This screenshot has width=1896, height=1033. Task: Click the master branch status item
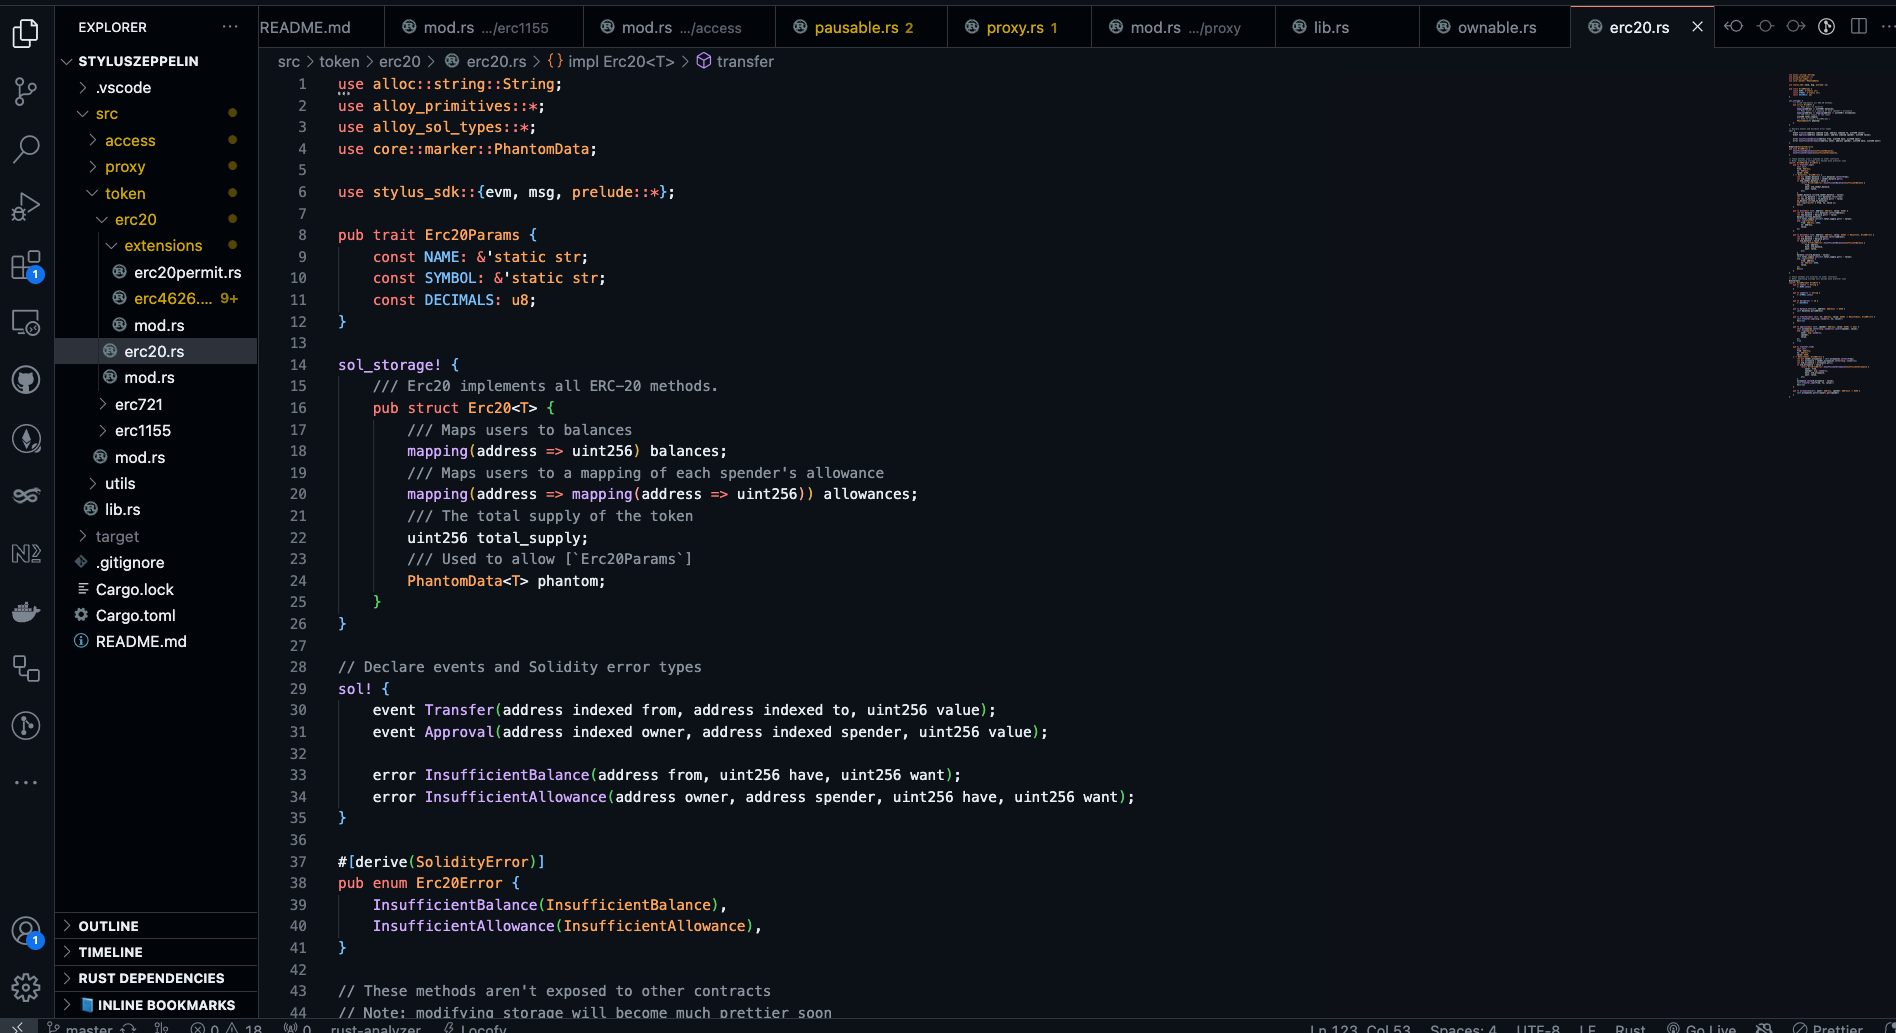(80, 1027)
